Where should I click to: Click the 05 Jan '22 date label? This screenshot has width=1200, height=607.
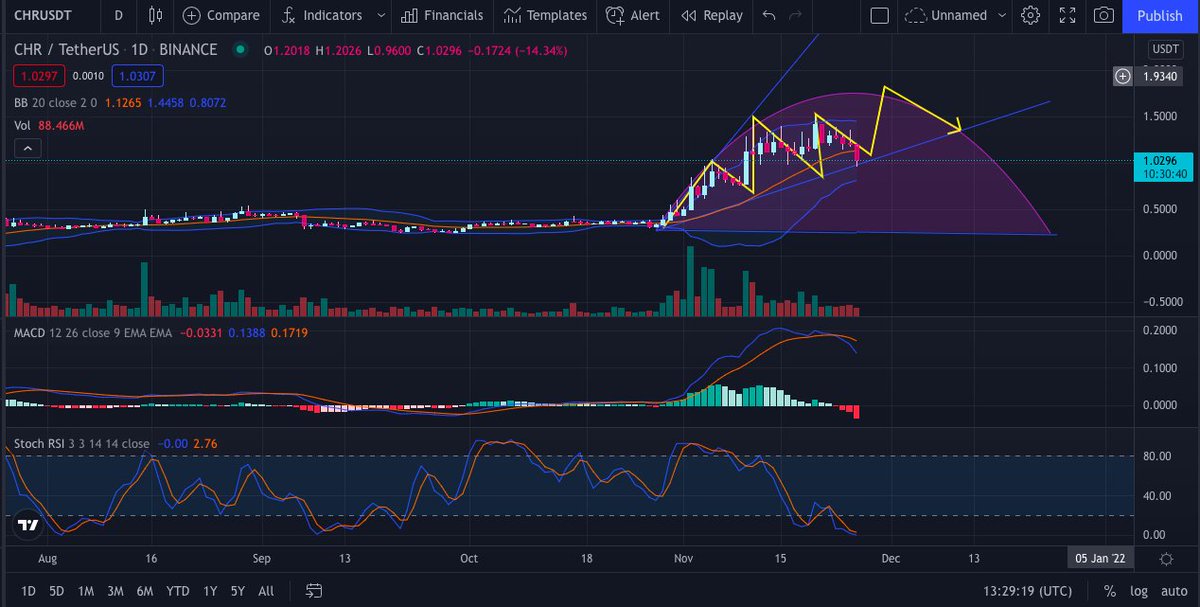pos(1101,558)
